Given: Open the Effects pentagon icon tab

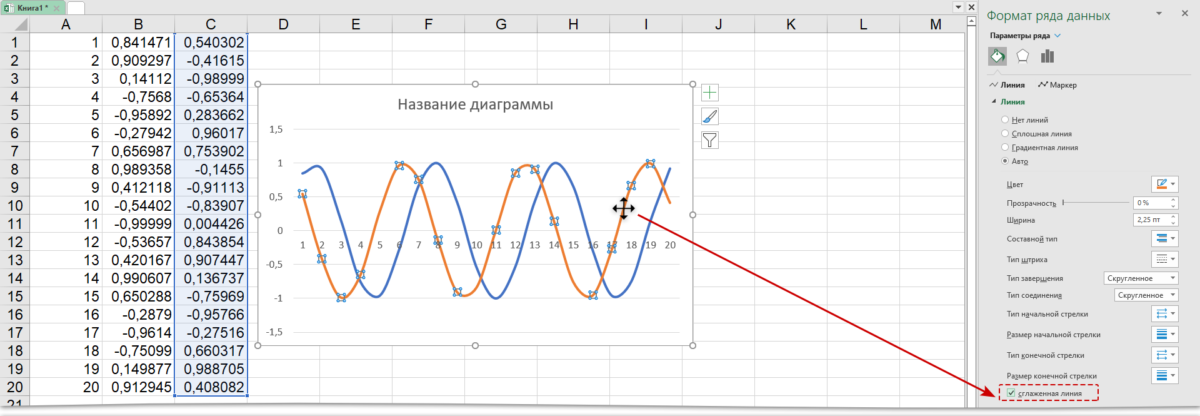Looking at the screenshot, I should [1023, 57].
